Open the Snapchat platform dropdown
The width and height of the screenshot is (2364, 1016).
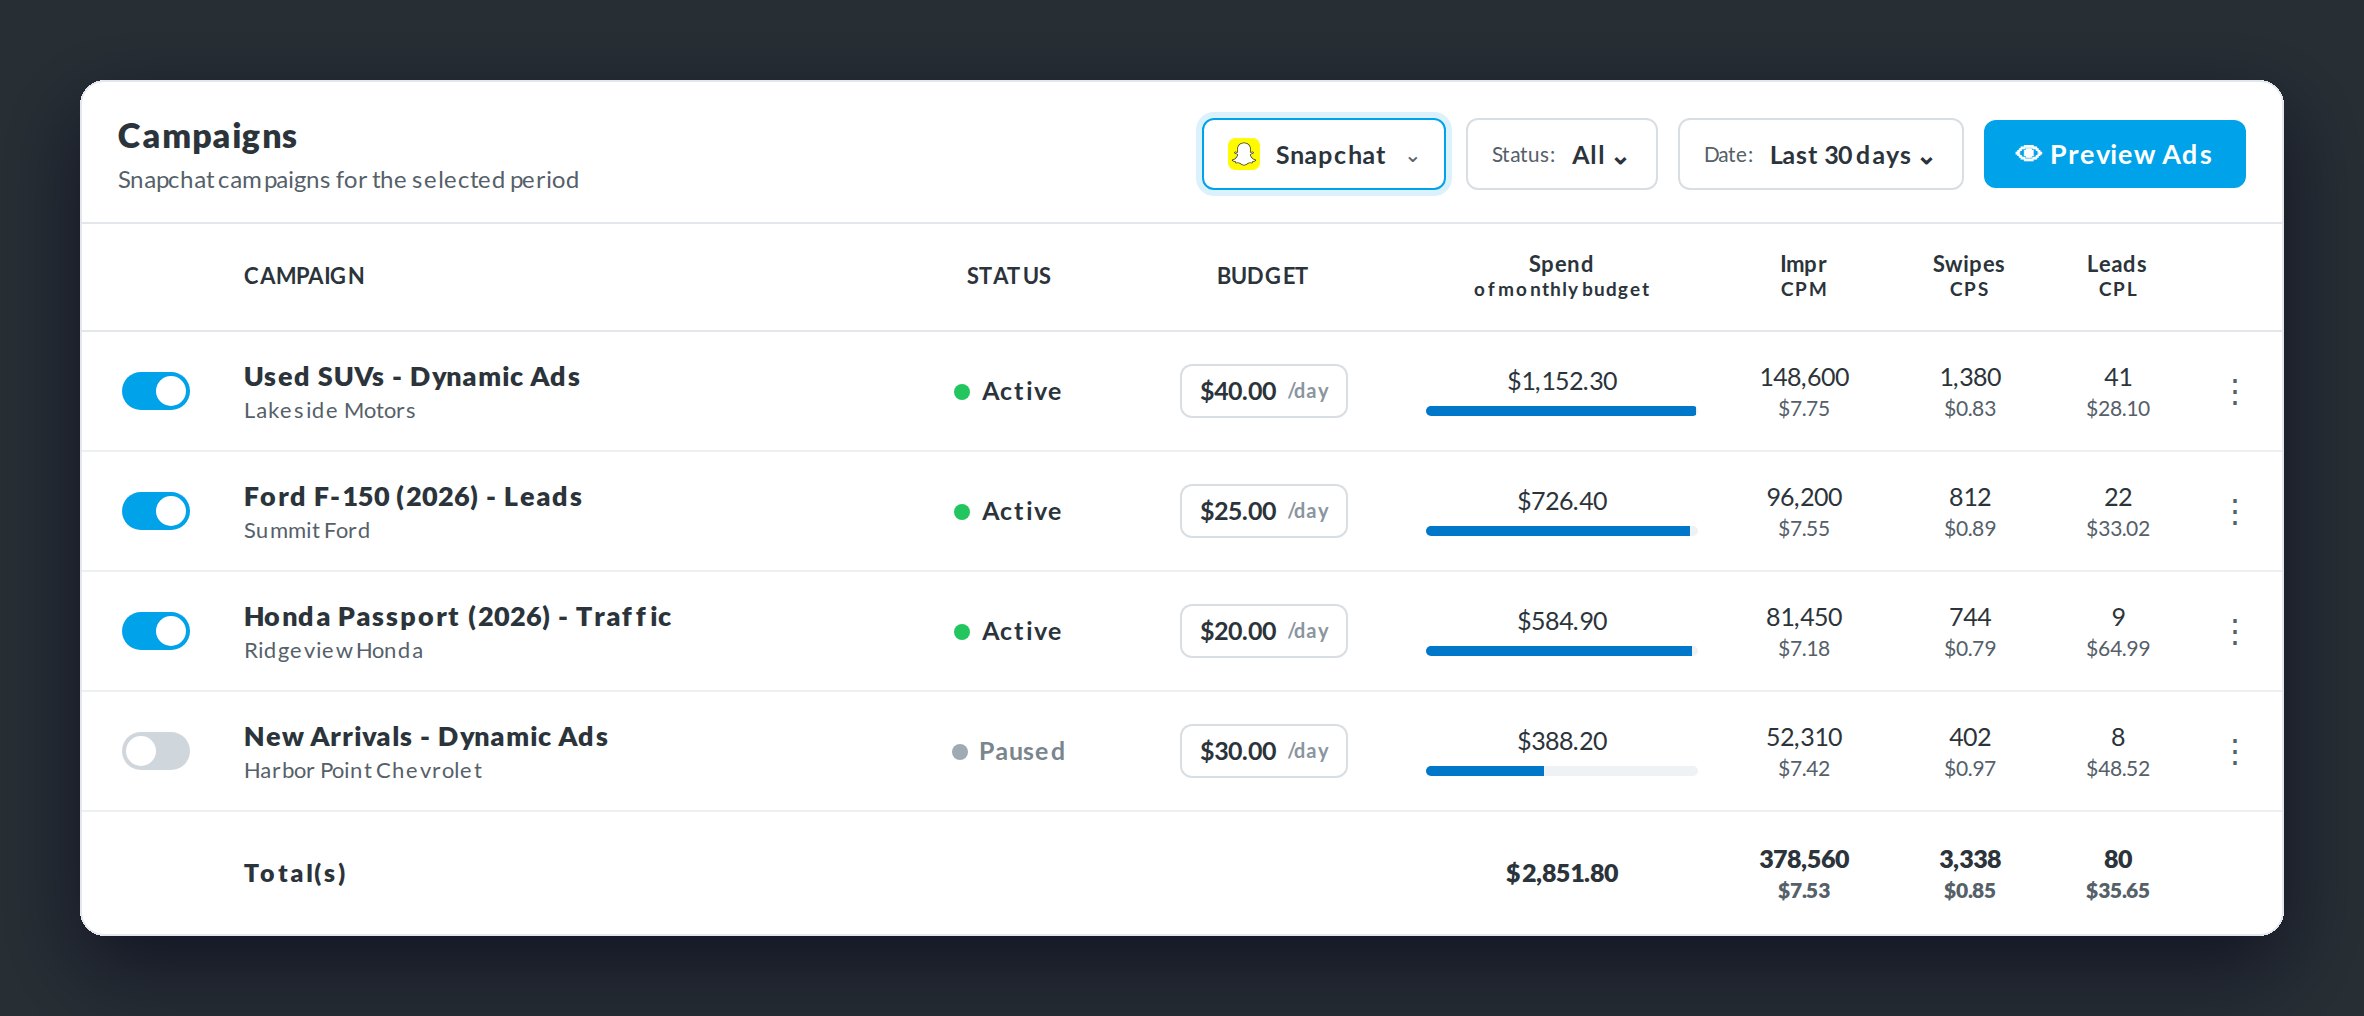coord(1323,154)
